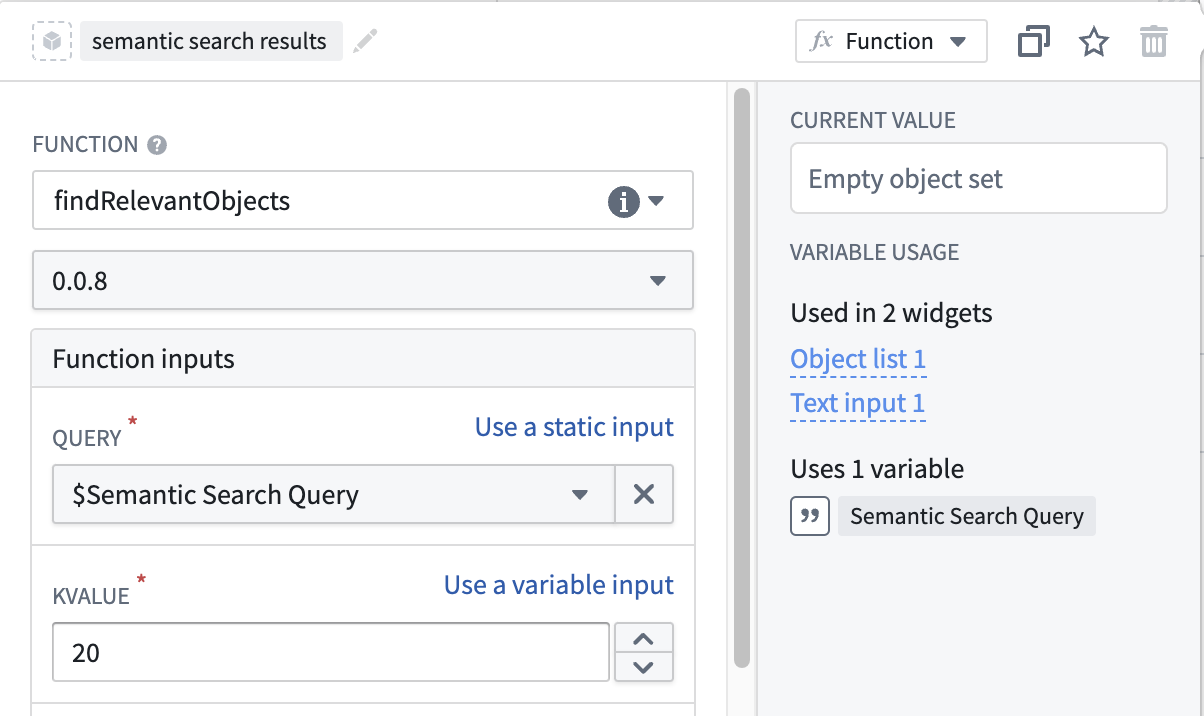Open the $Semantic Search Query dropdown
1204x716 pixels.
click(x=333, y=494)
